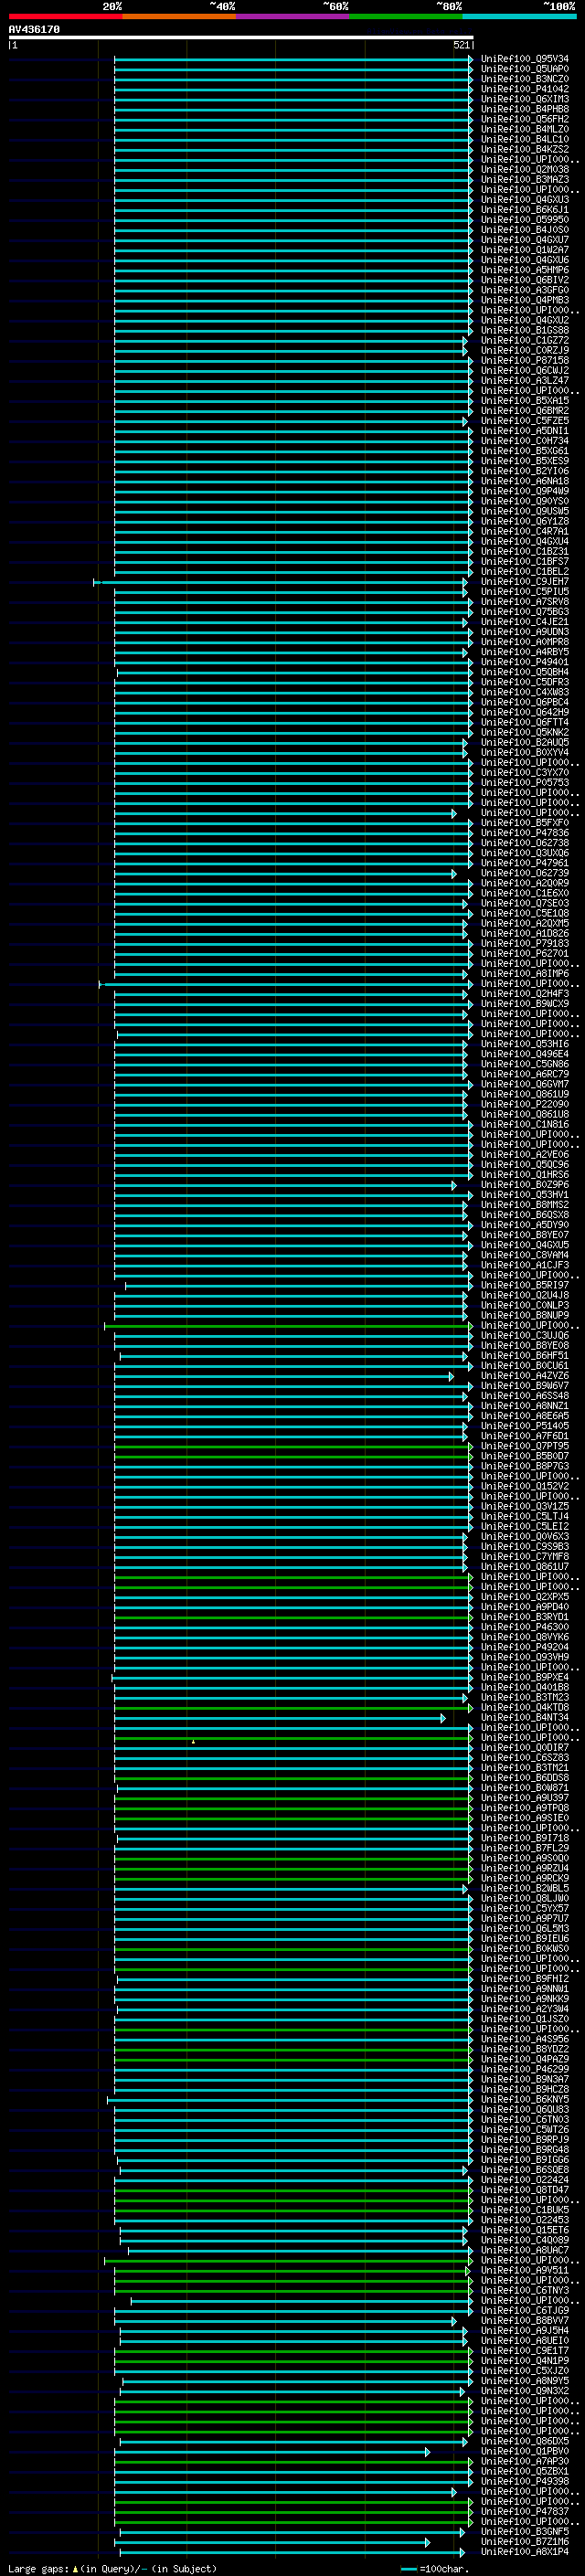Click the yellow large-gap triangle in the legend
The image size is (585, 2576).
click(75, 2568)
